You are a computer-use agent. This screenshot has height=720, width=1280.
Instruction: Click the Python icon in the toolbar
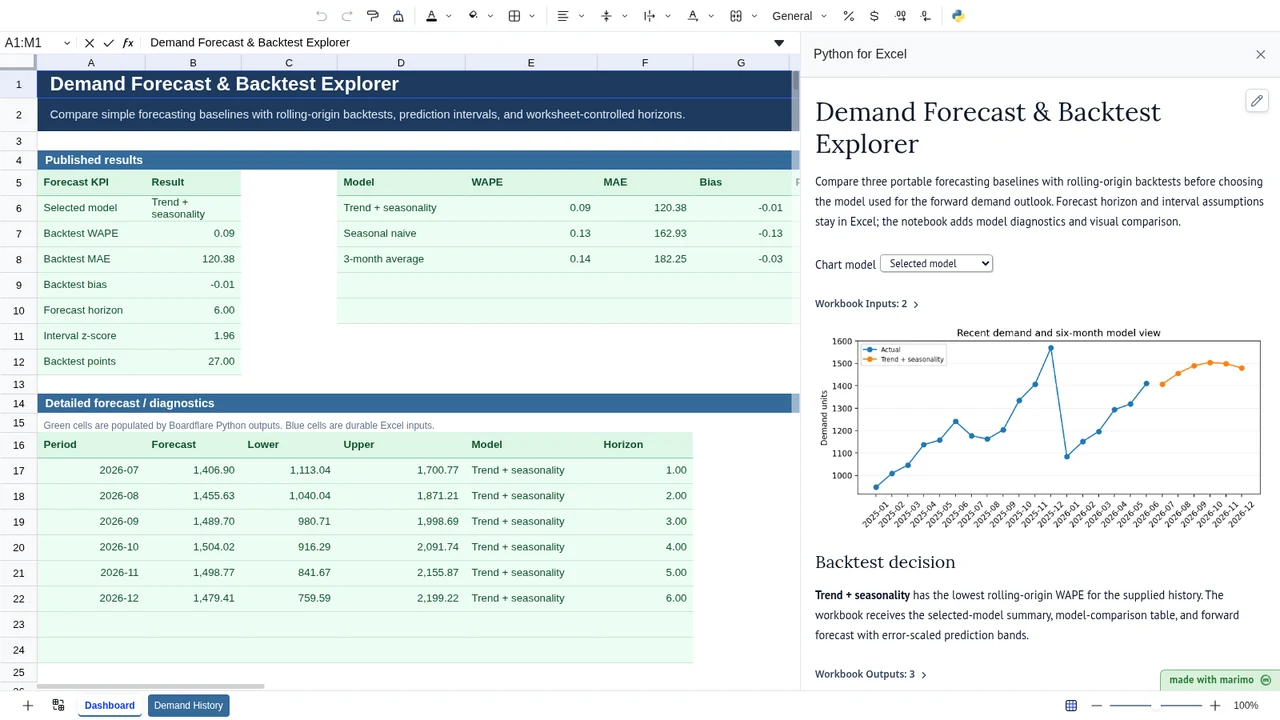pos(958,16)
